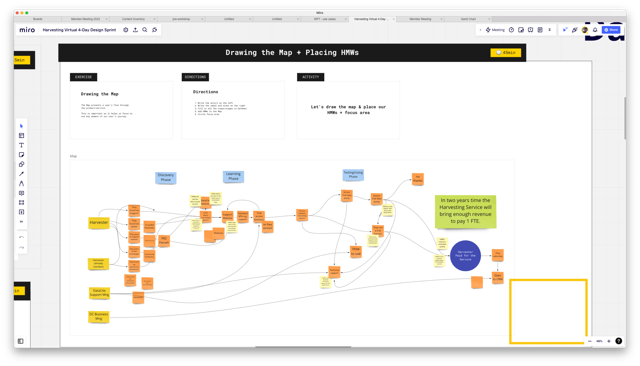Click the export board upload icon
640x366 pixels.
135,30
